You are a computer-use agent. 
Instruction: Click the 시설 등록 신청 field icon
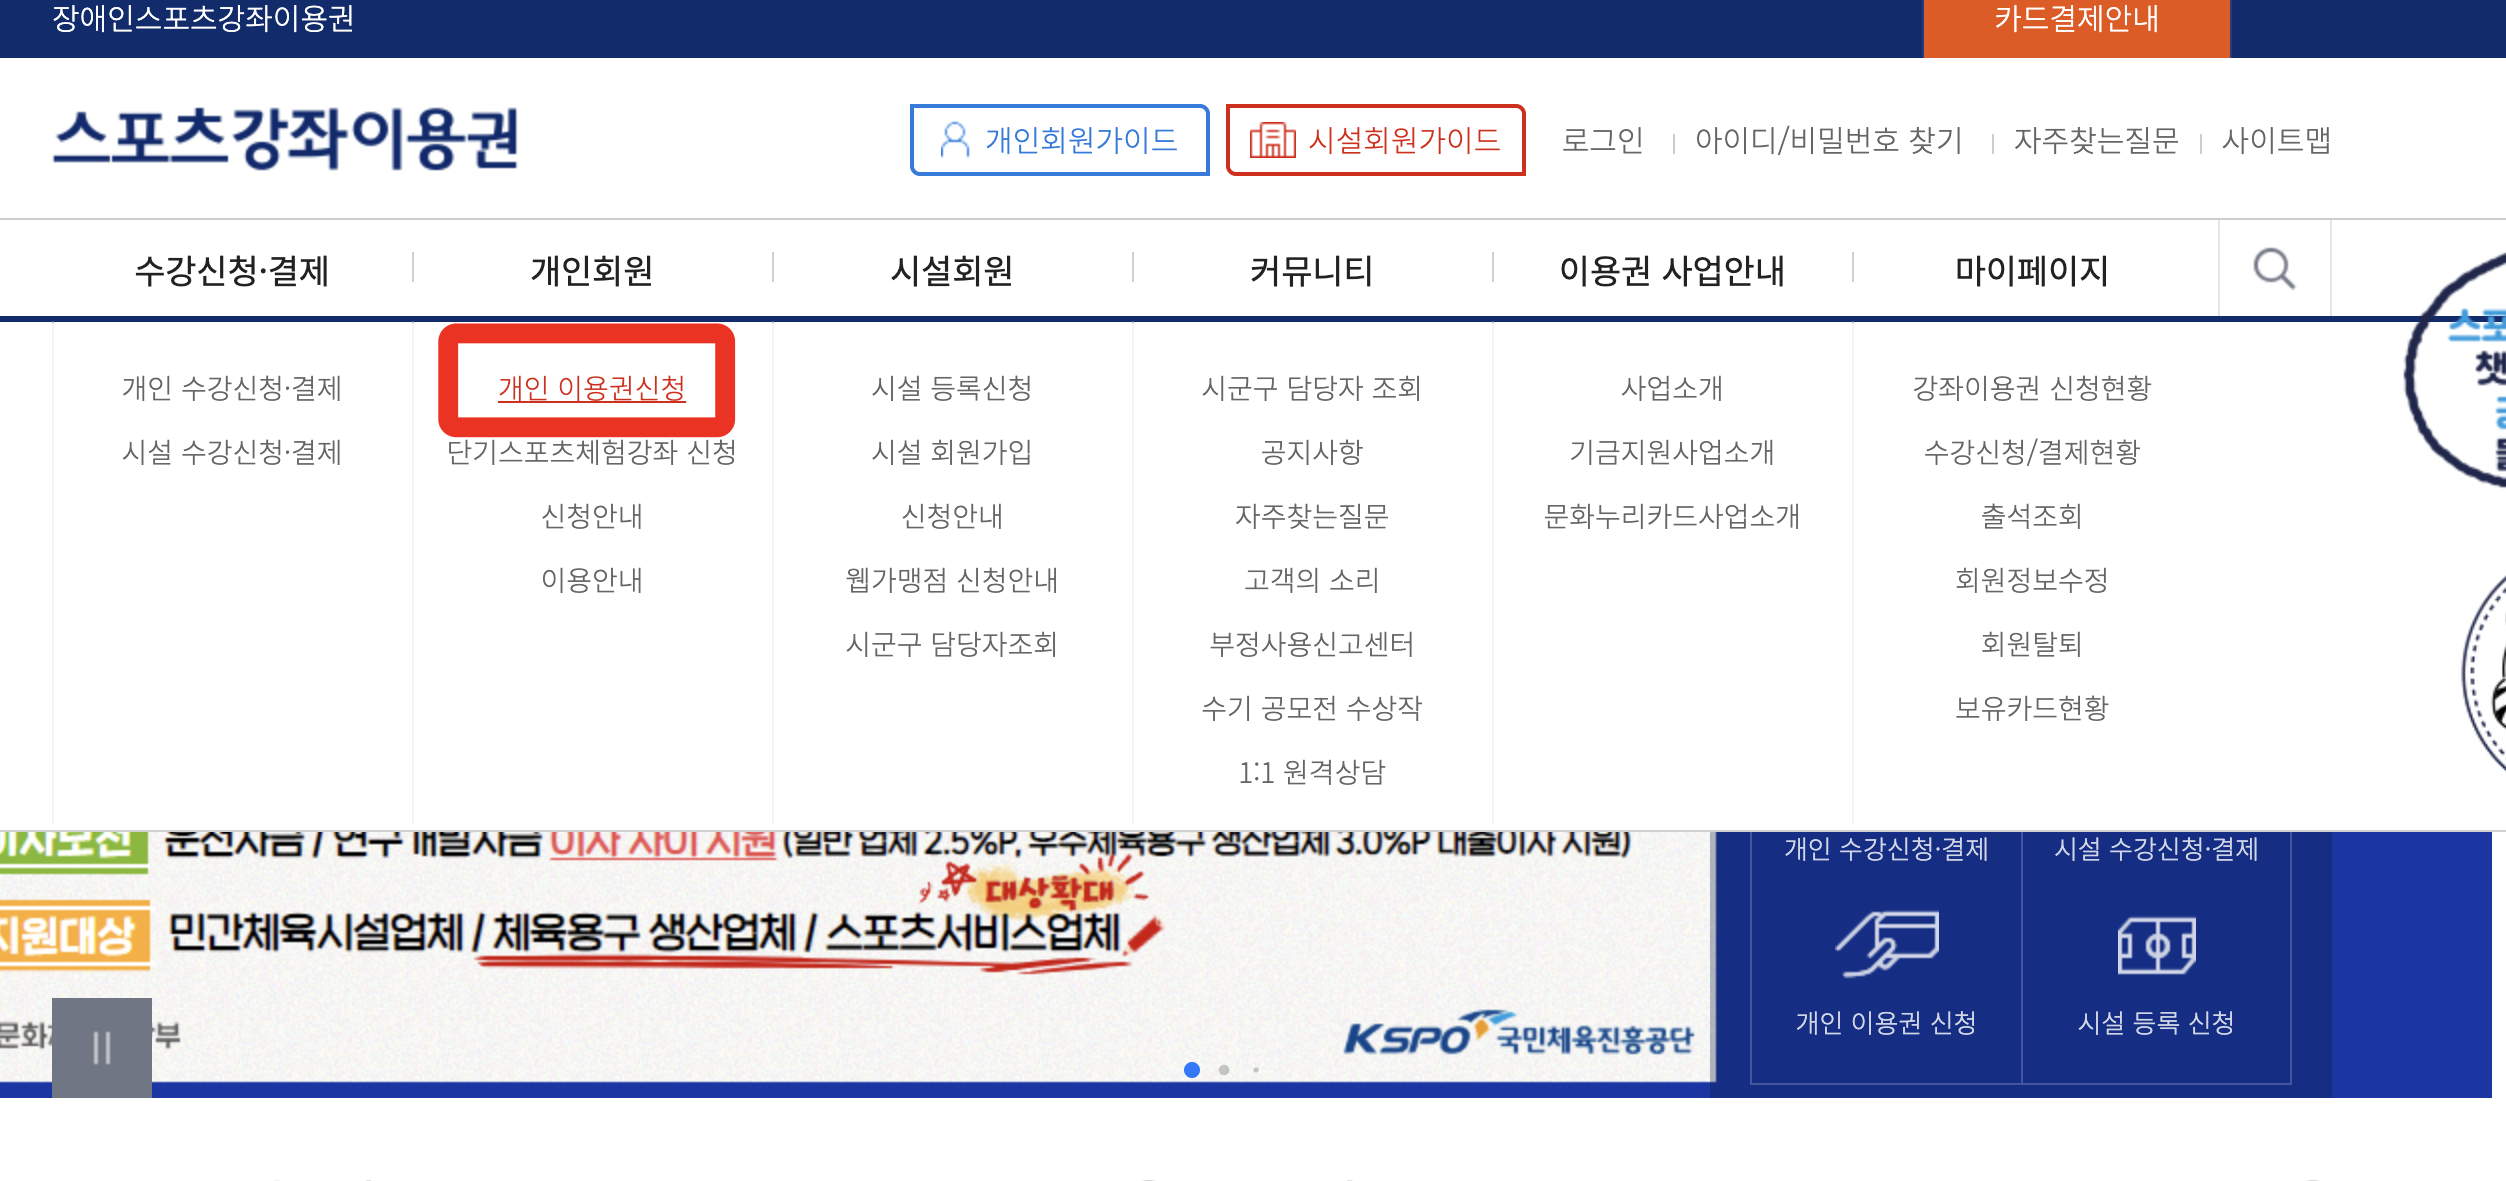(2156, 944)
